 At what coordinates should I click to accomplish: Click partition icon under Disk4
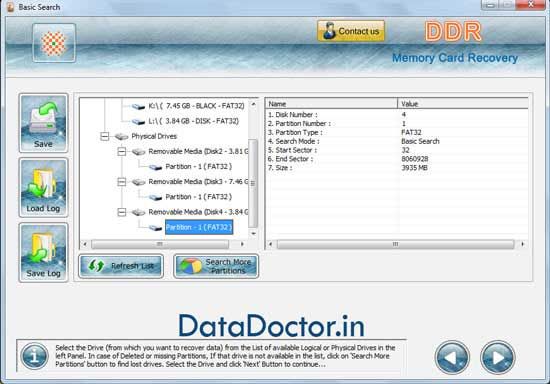coord(155,228)
